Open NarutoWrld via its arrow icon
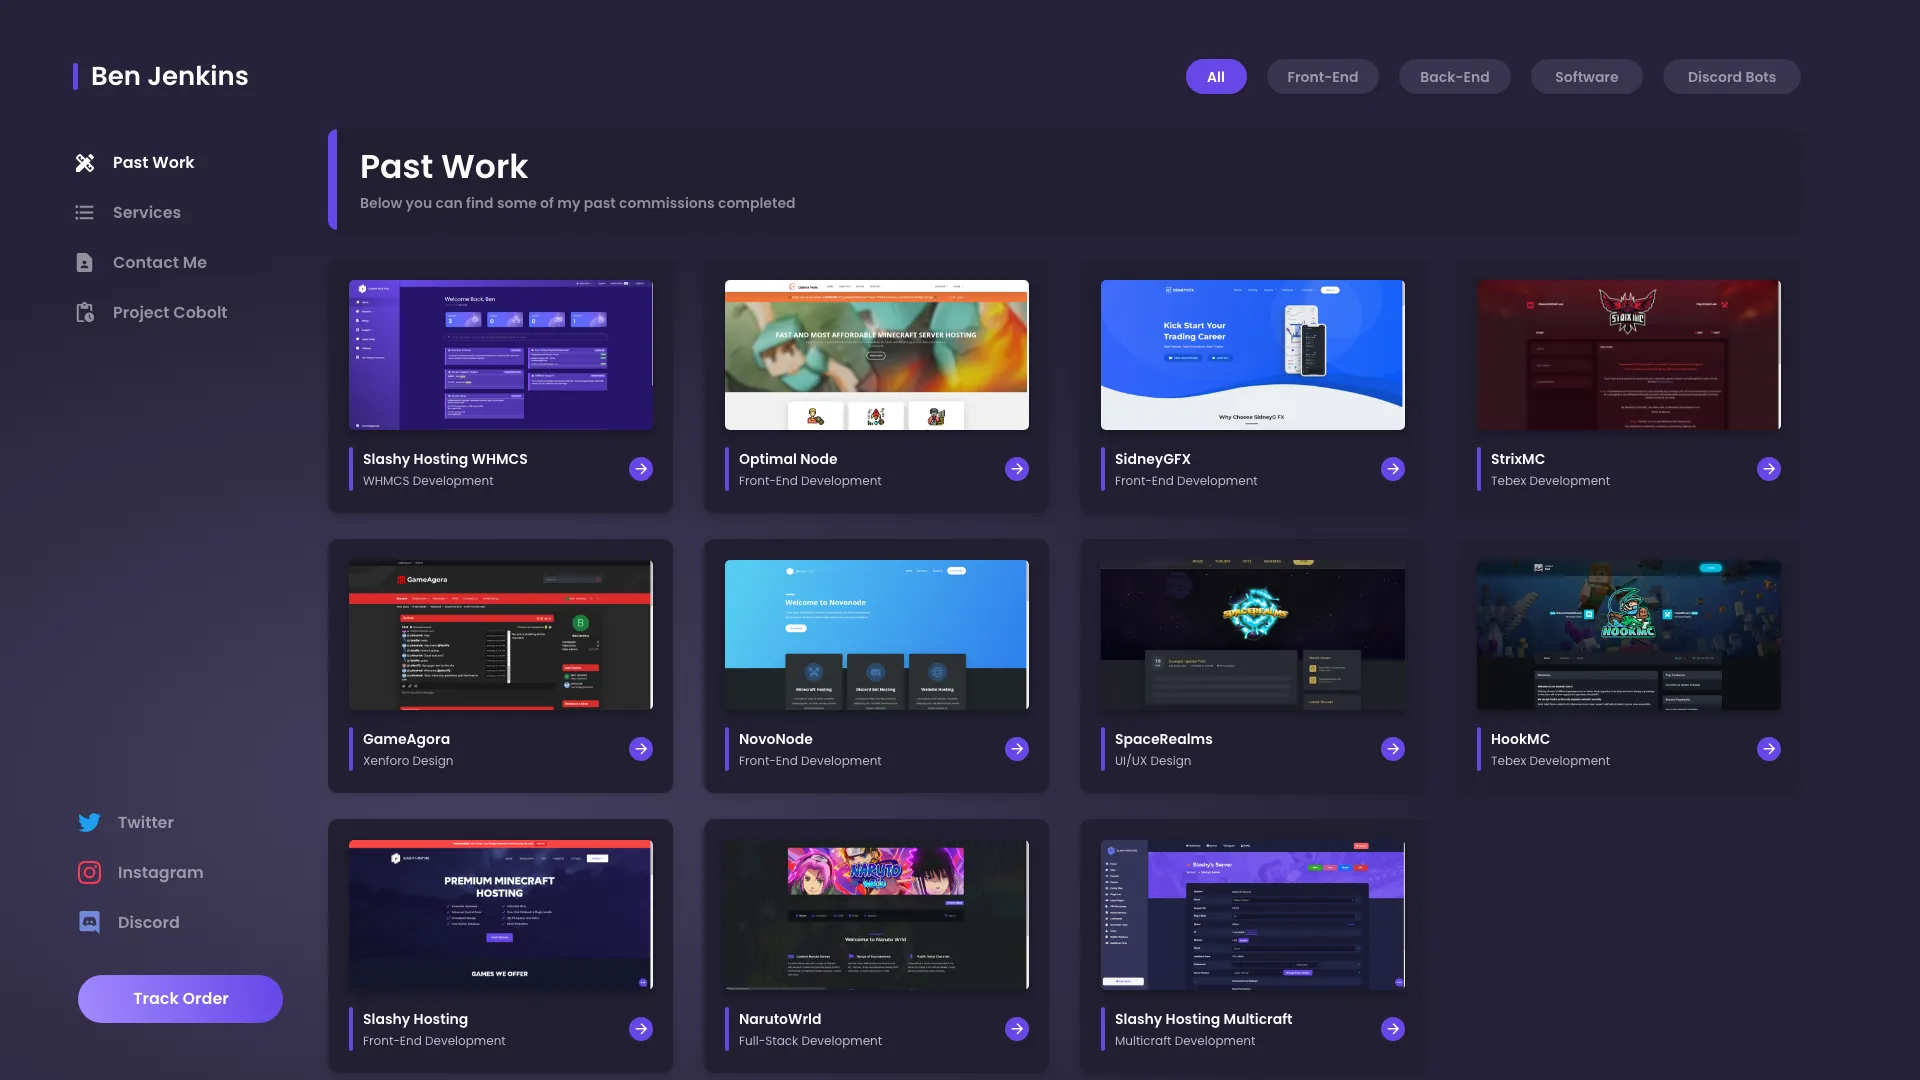Screen dimensions: 1920x1080 click(x=1017, y=1029)
